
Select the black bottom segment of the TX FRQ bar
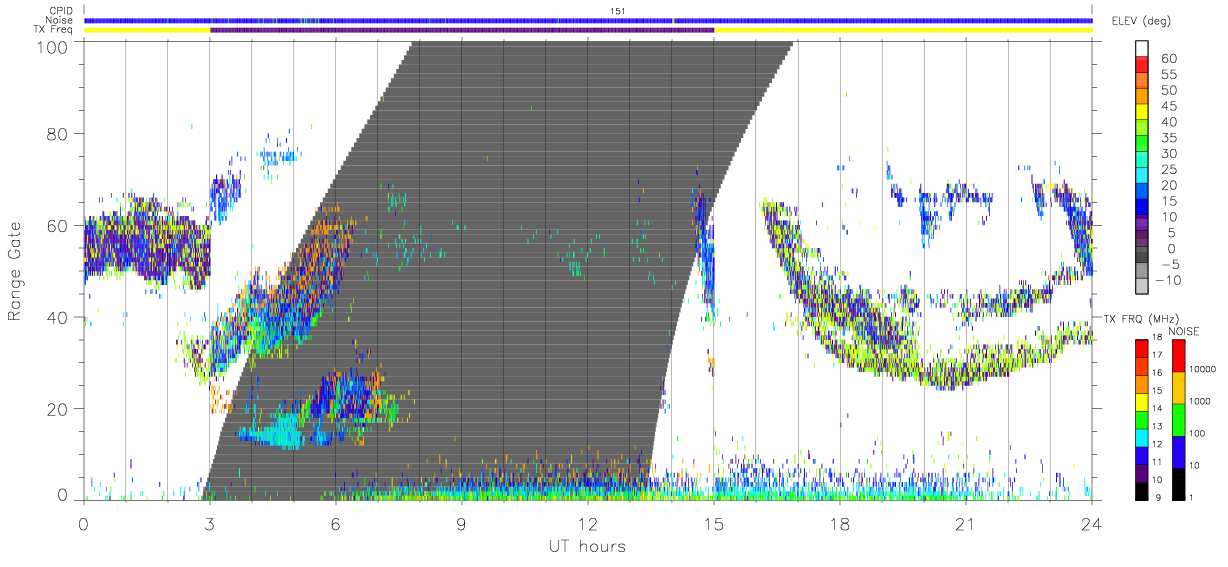coord(1142,491)
